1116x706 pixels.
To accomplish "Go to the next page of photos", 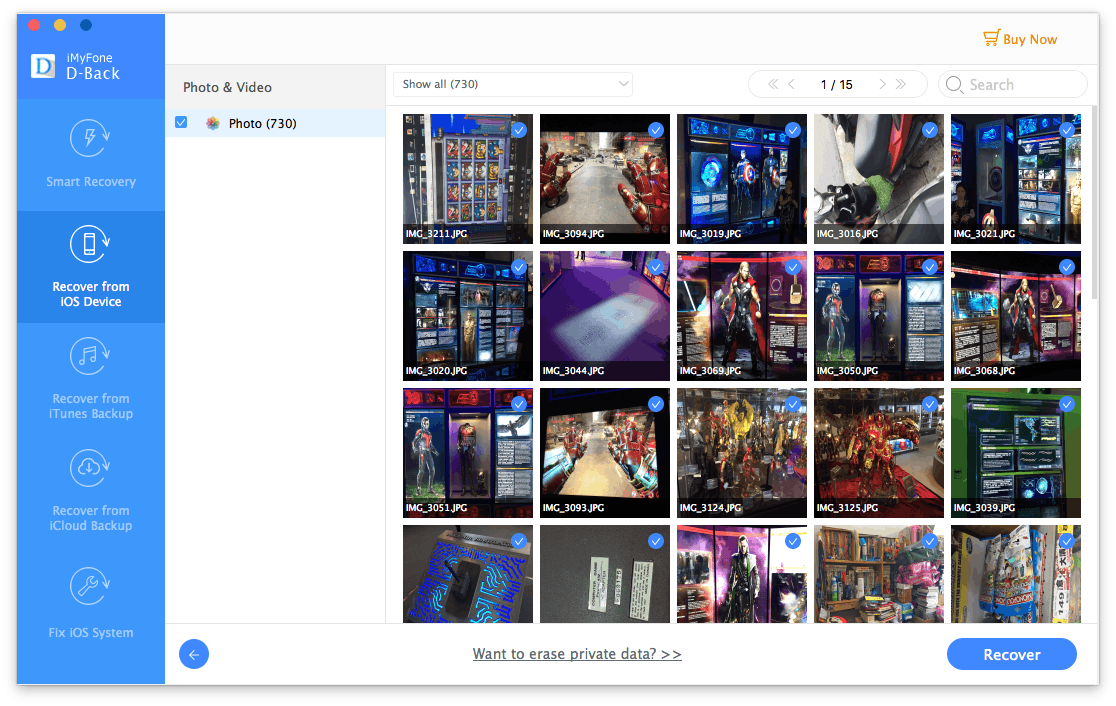I will point(883,84).
